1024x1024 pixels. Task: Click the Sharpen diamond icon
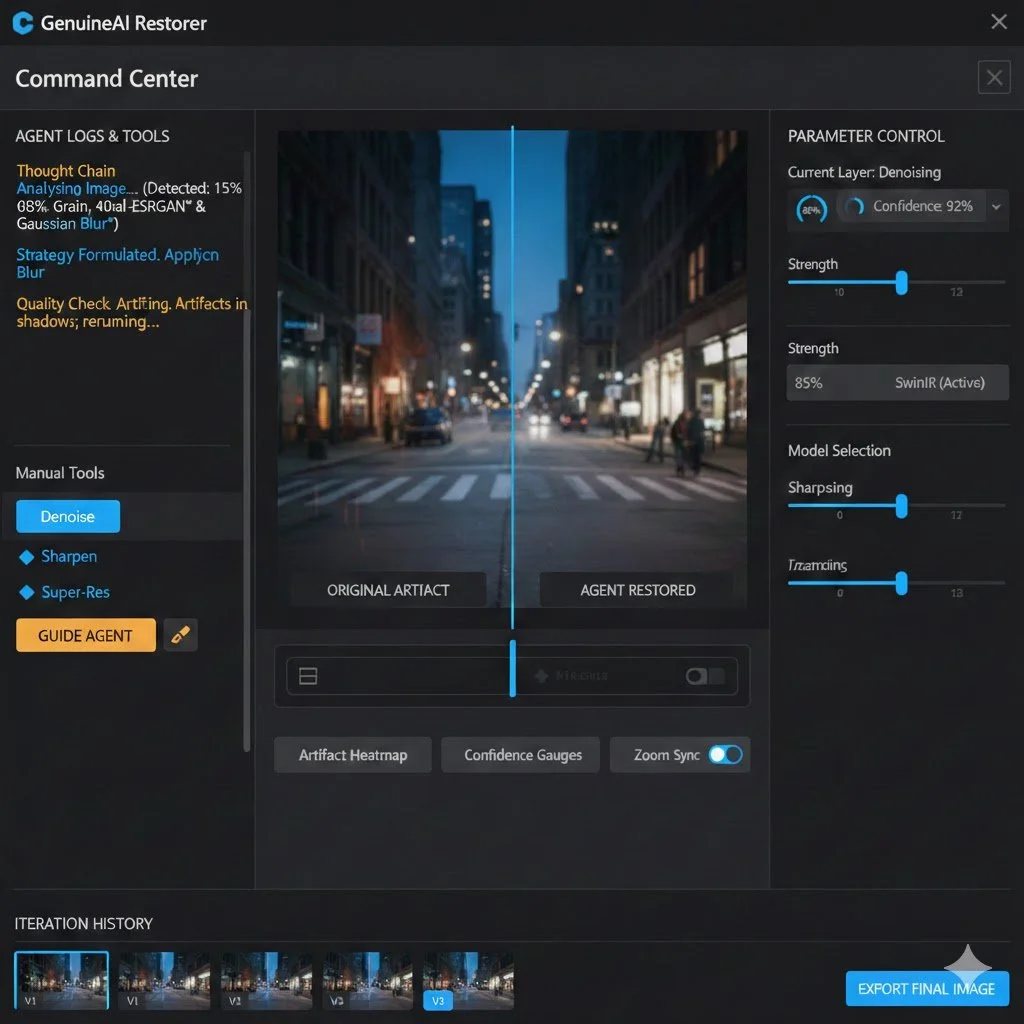click(x=27, y=557)
